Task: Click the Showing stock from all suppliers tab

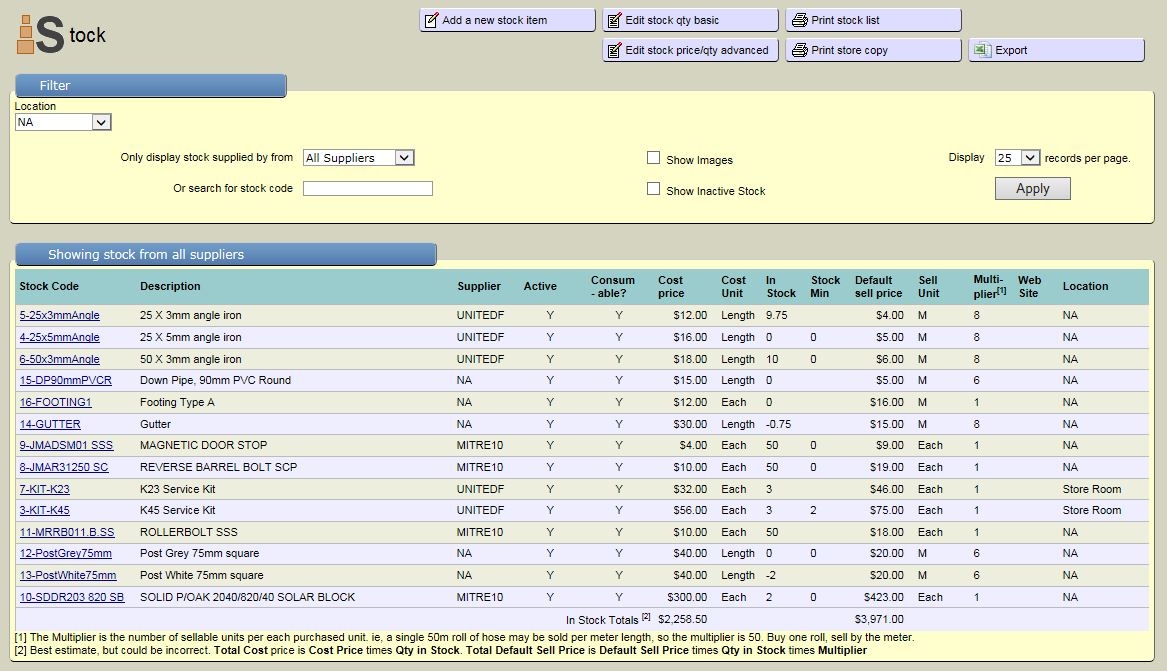Action: (x=225, y=255)
